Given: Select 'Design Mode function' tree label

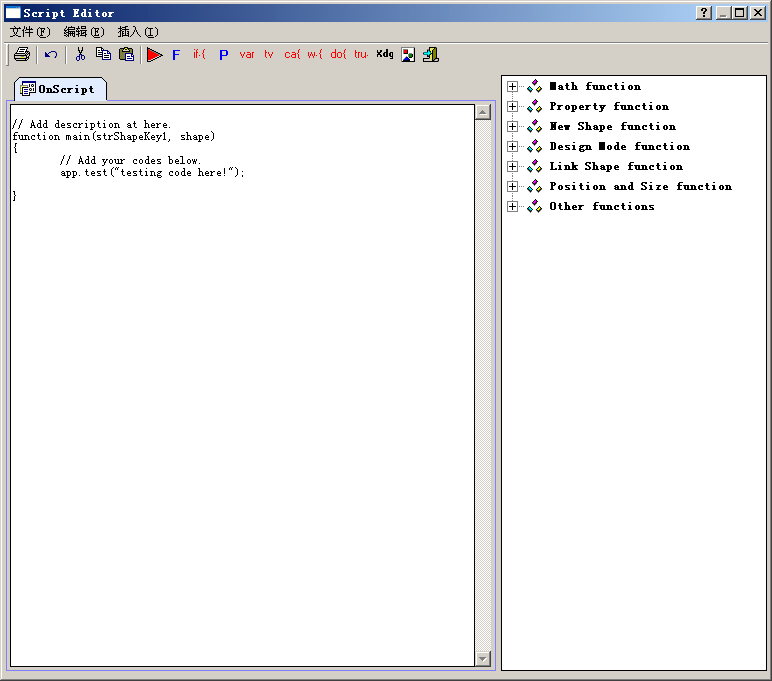Looking at the screenshot, I should click(x=619, y=146).
